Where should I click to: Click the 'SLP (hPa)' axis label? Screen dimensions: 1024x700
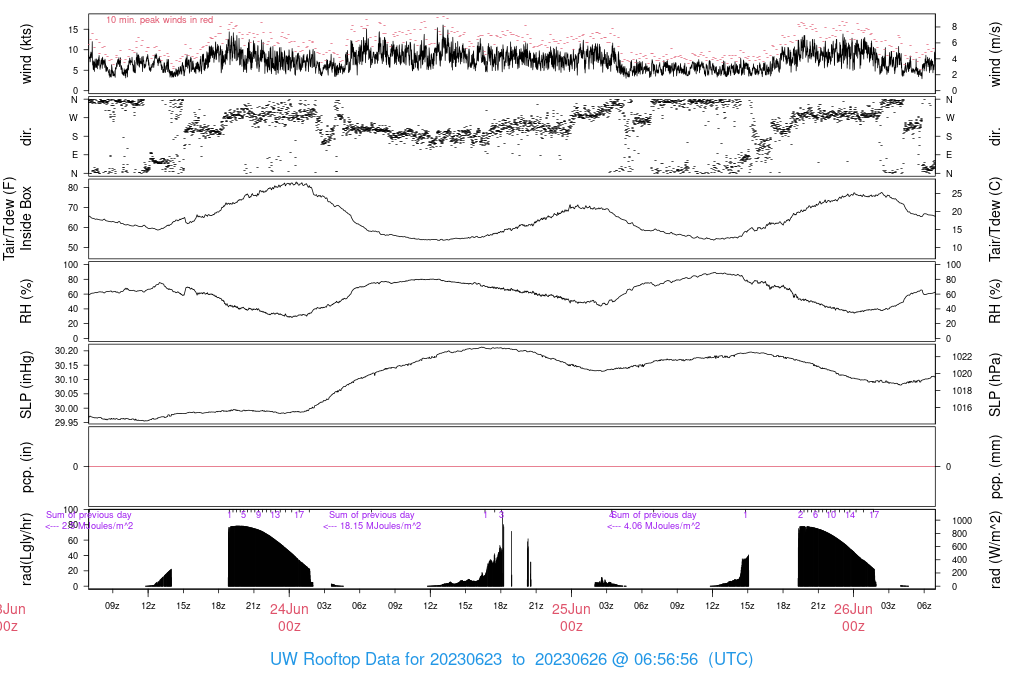point(995,385)
